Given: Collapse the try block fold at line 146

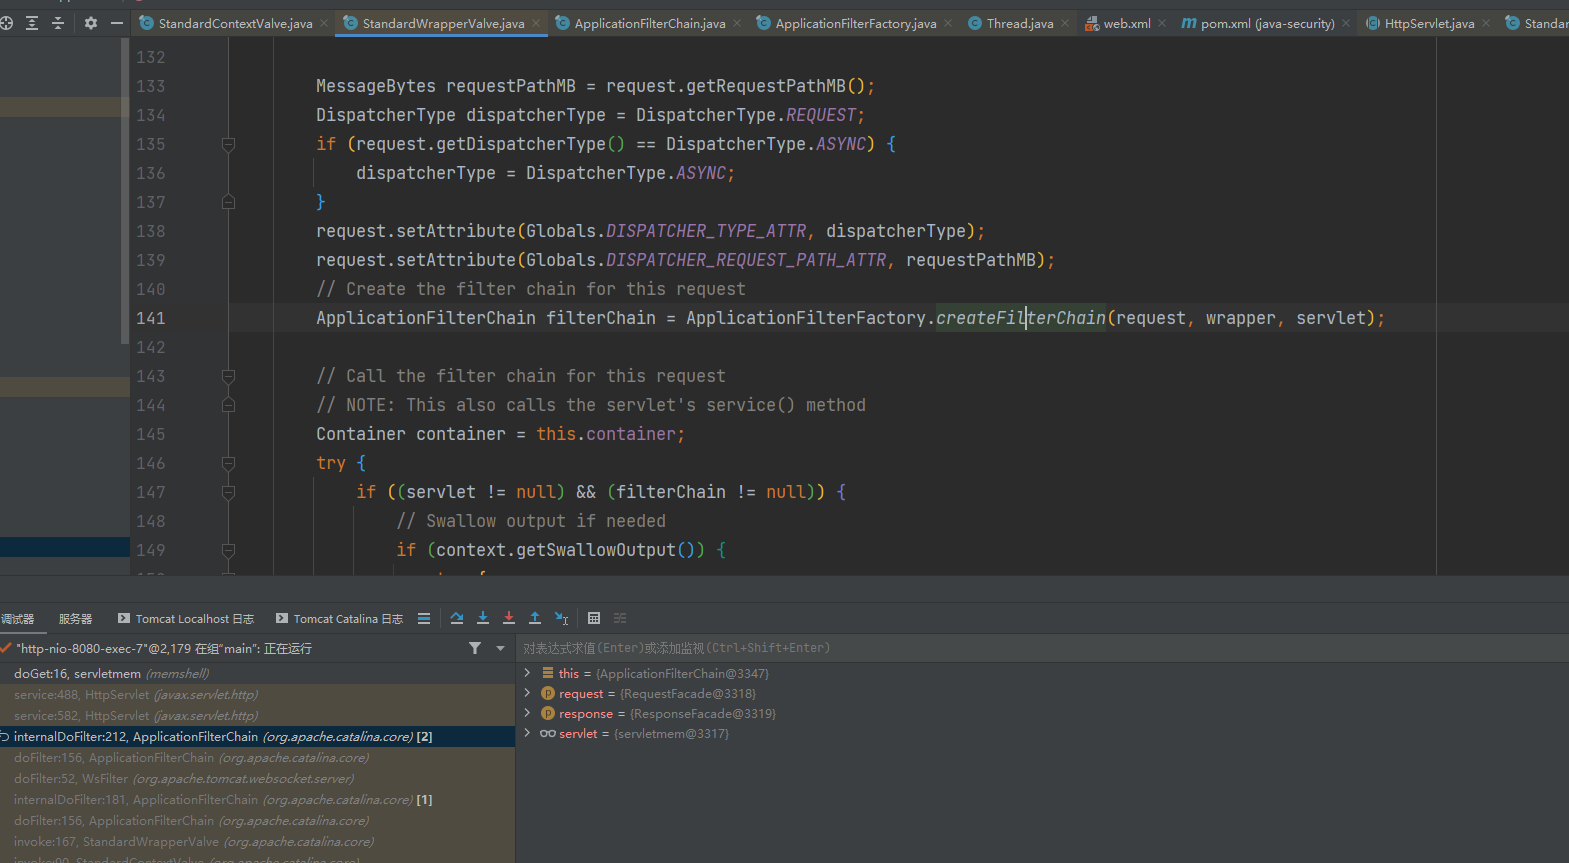Looking at the screenshot, I should tap(228, 463).
